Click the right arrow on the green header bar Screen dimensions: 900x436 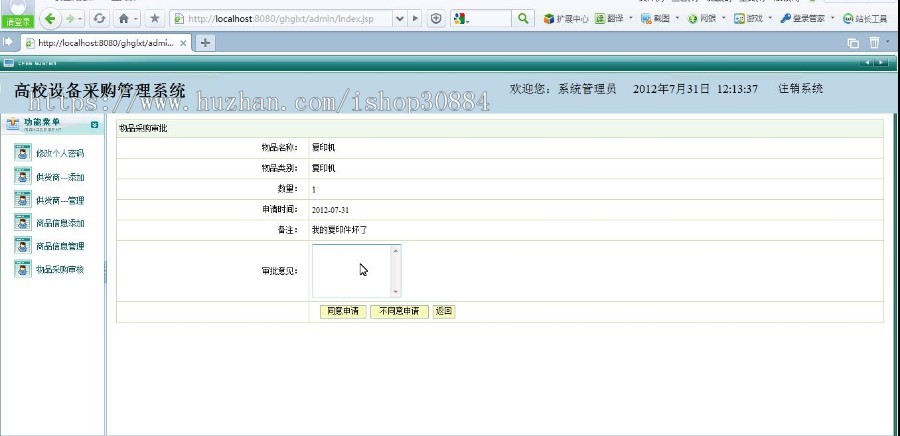click(x=881, y=63)
